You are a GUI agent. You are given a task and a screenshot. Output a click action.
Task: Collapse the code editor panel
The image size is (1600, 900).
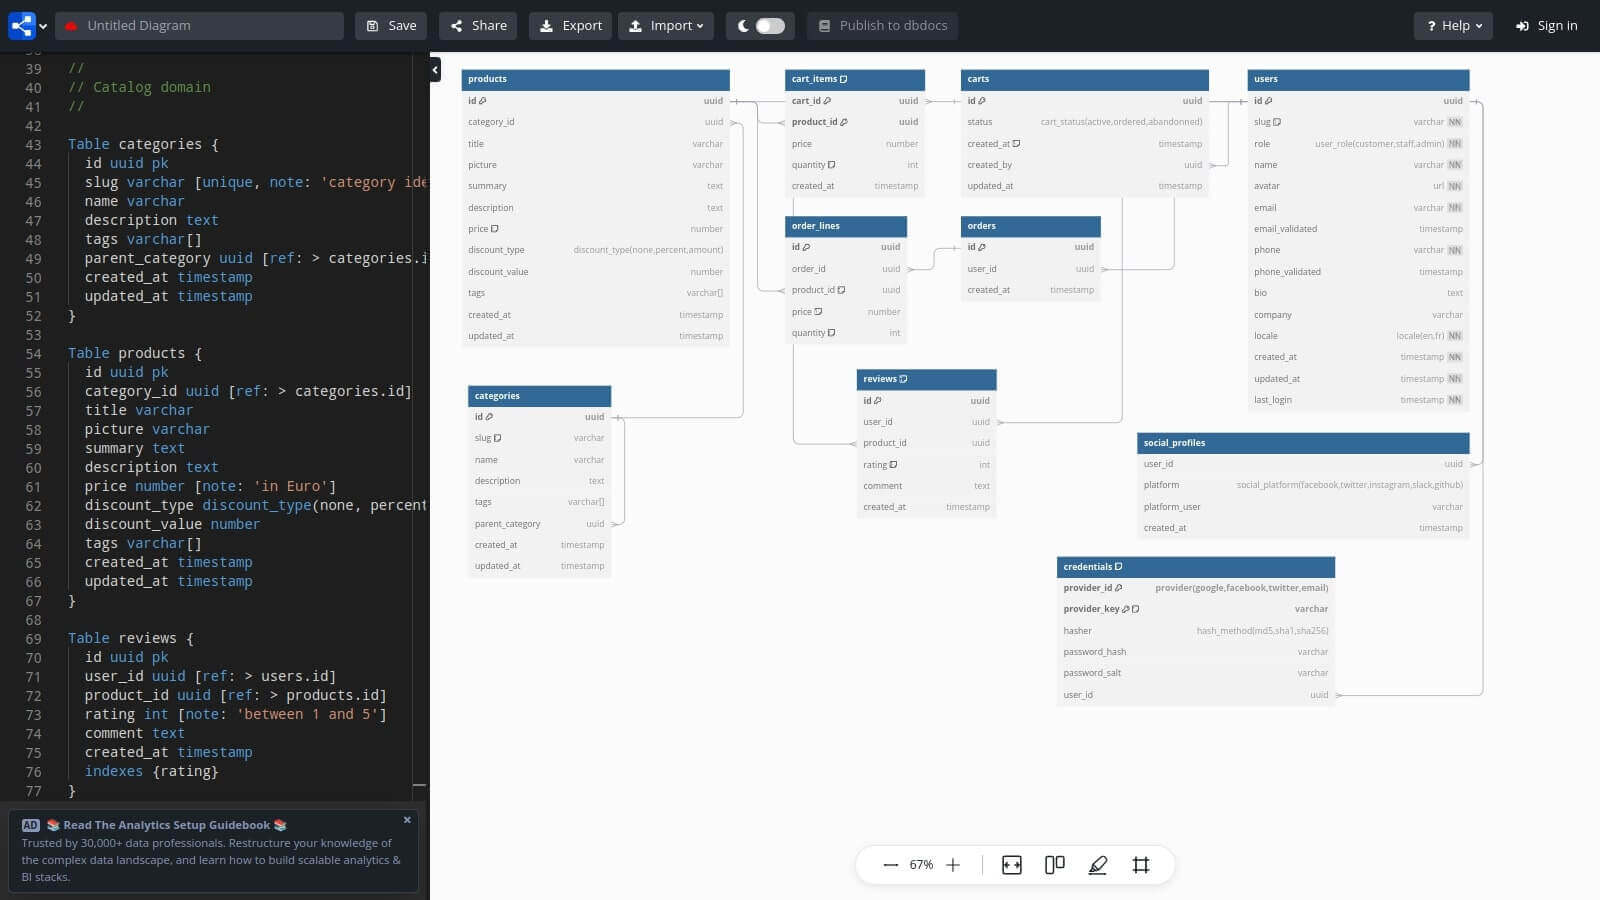pyautogui.click(x=434, y=70)
